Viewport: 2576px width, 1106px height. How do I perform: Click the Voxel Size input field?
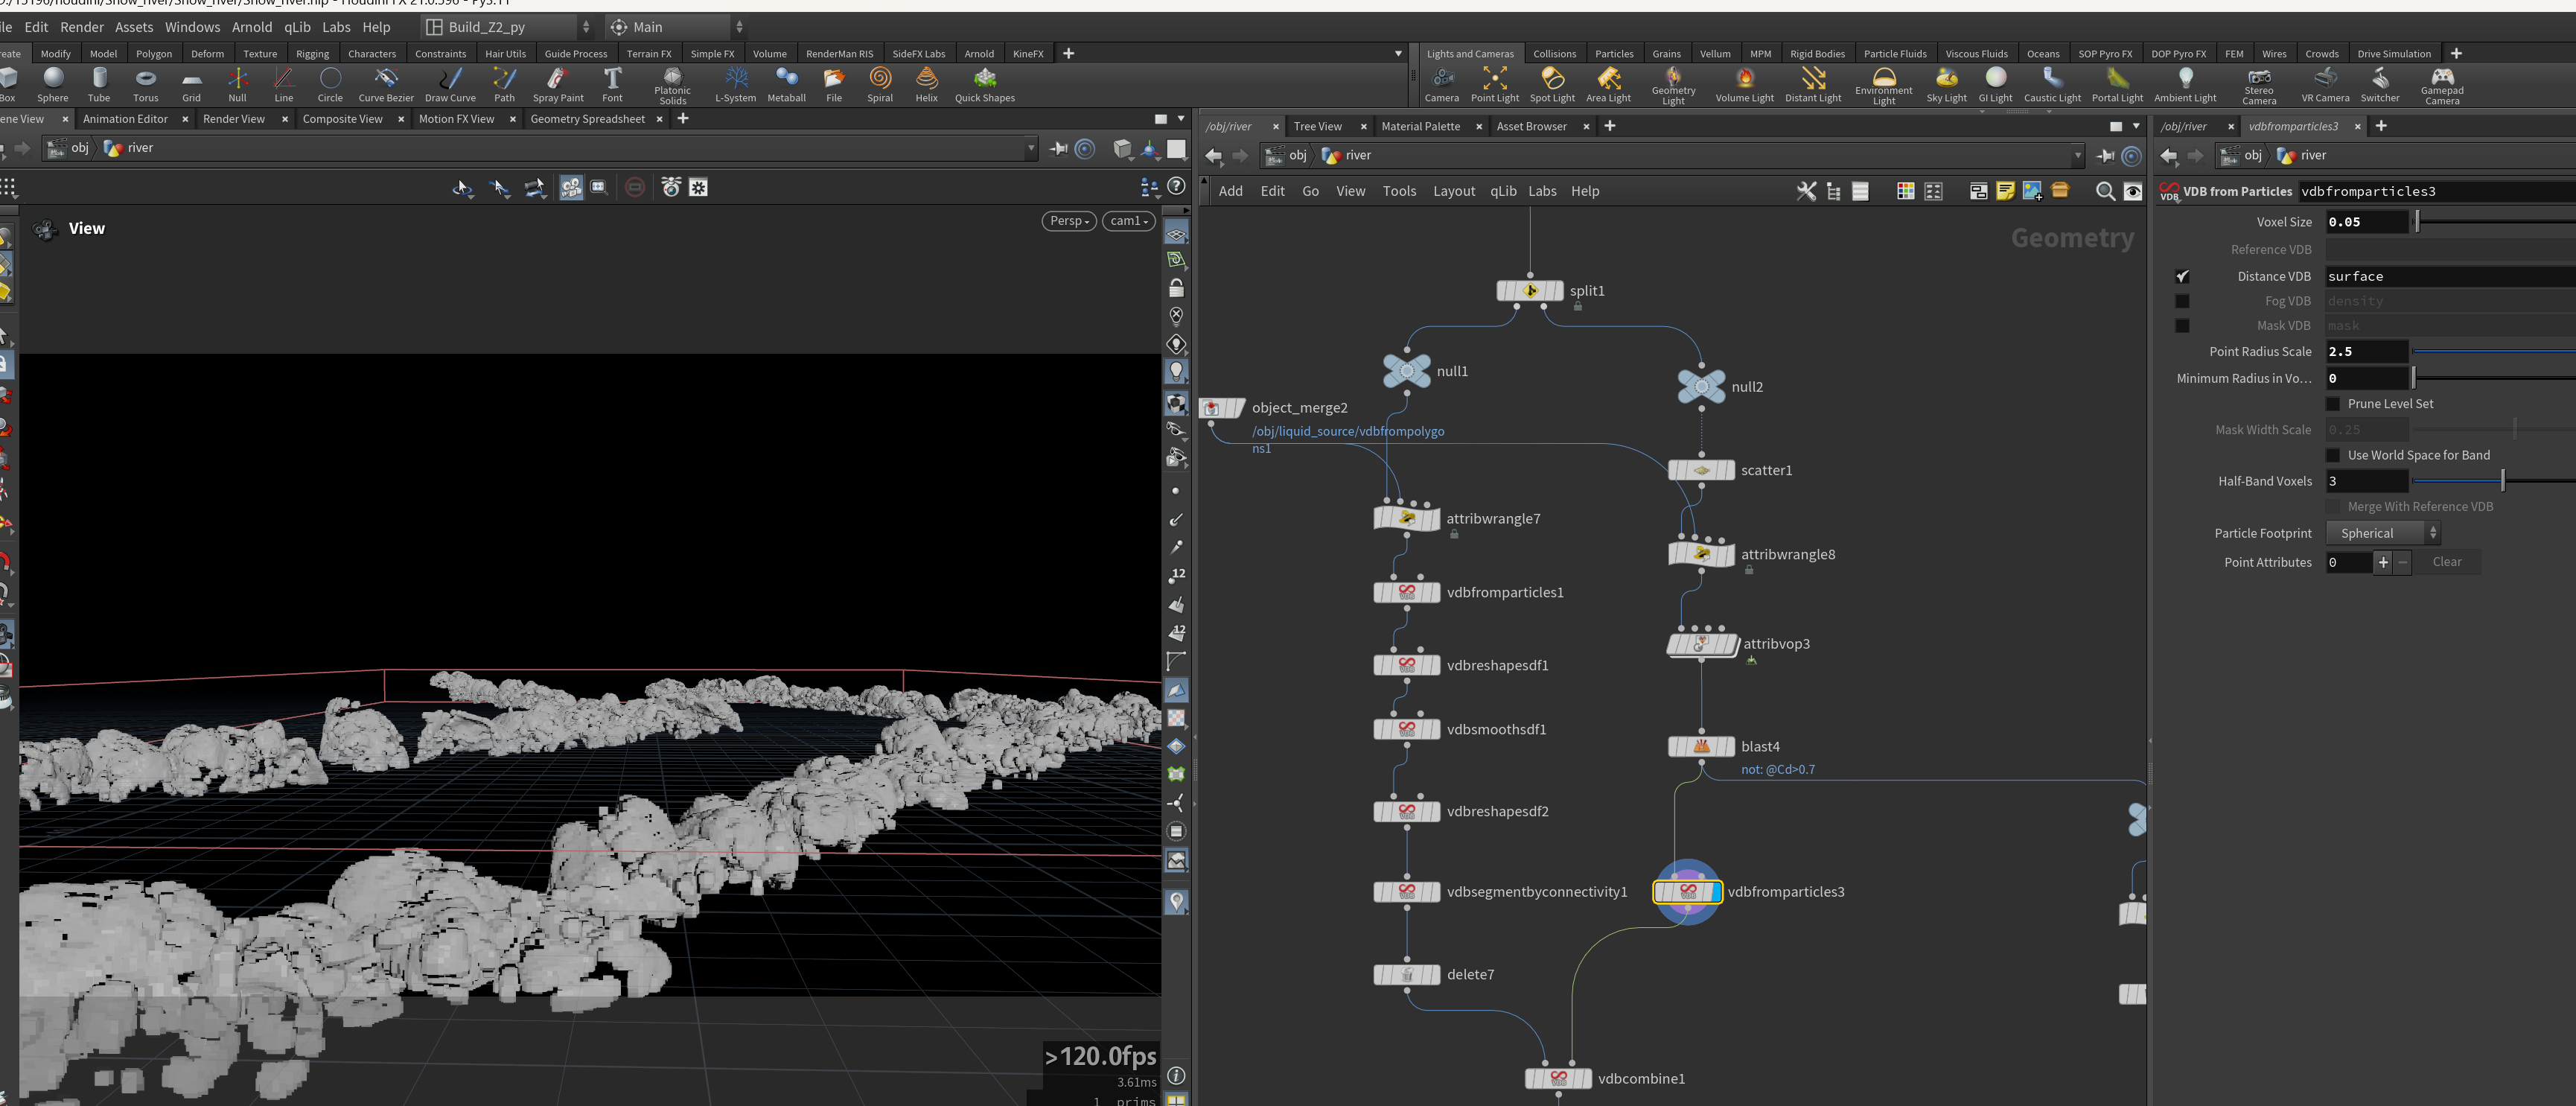point(2366,222)
